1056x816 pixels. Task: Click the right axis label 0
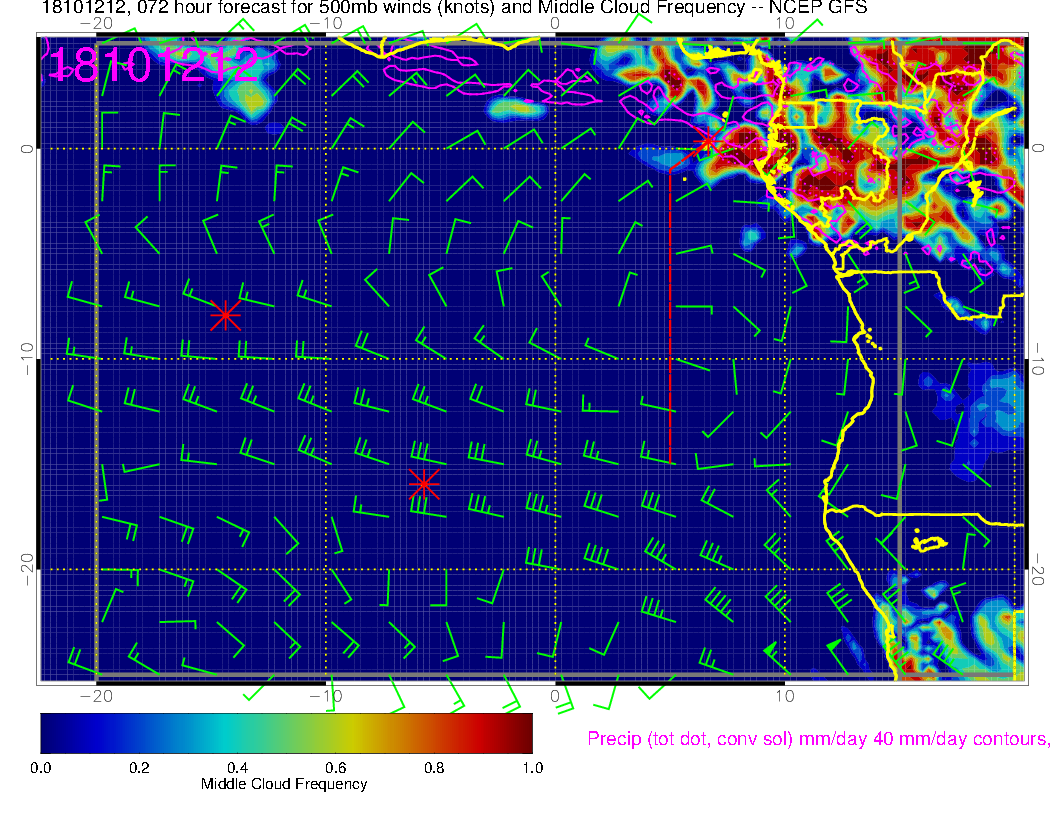(x=1038, y=148)
